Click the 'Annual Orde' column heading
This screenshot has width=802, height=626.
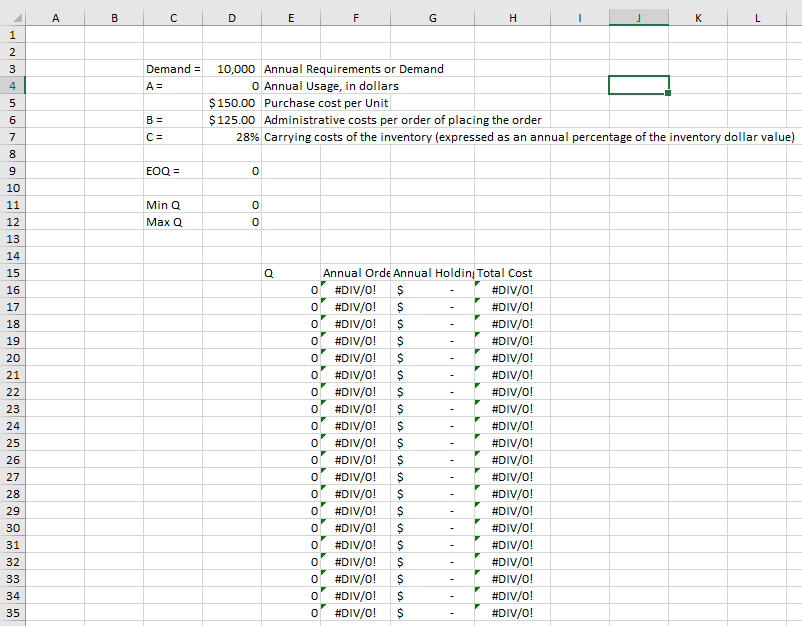(x=355, y=273)
